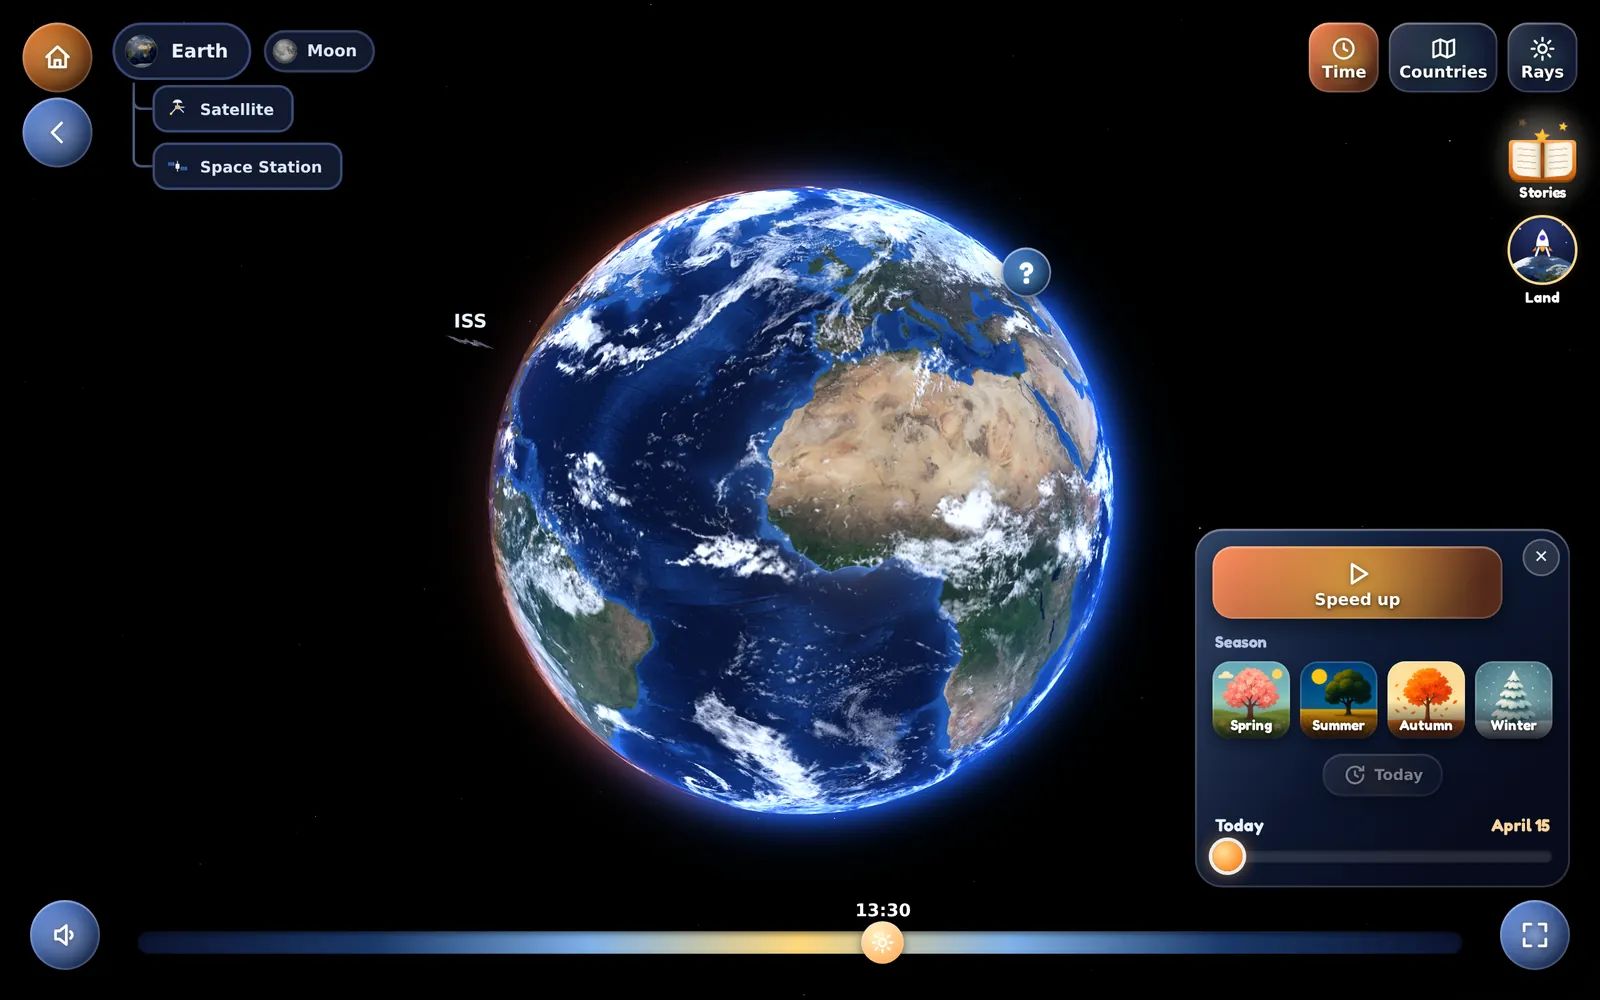Close the time settings panel
The width and height of the screenshot is (1600, 1000).
[1541, 557]
